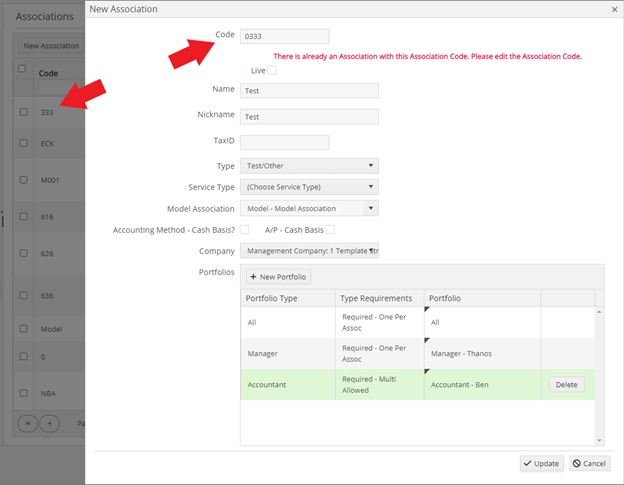
Task: Delete the Accountant portfolio row
Action: 566,384
